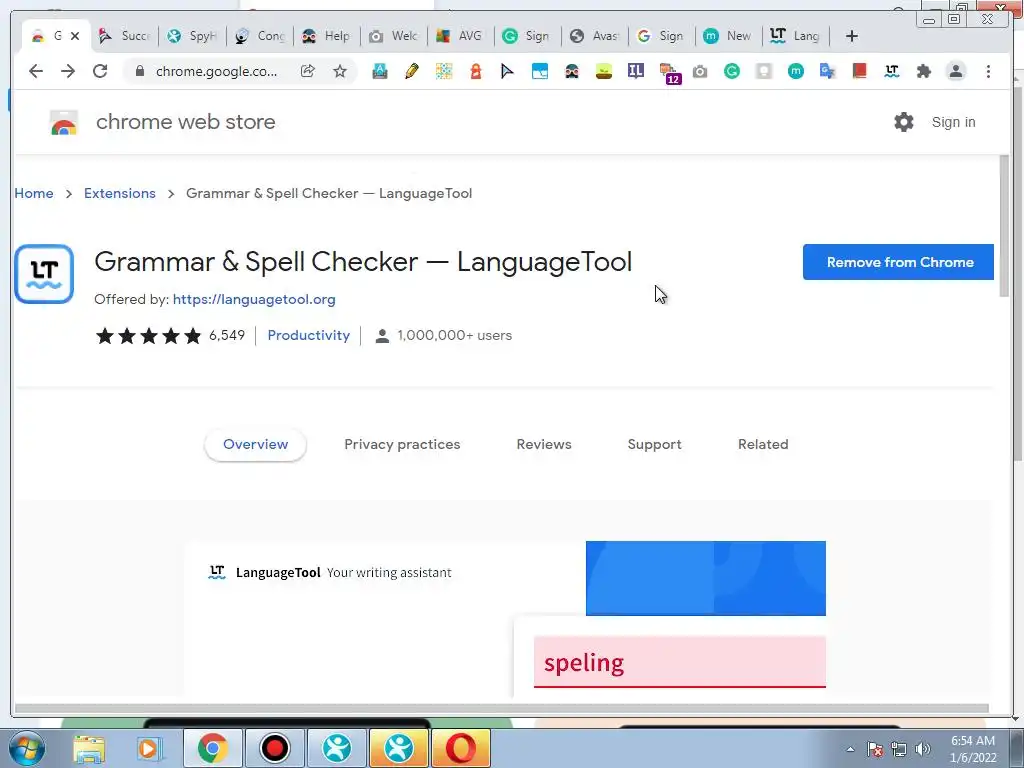Click the Chrome Web Store logo
Screen dimensions: 1024x768
coord(64,122)
